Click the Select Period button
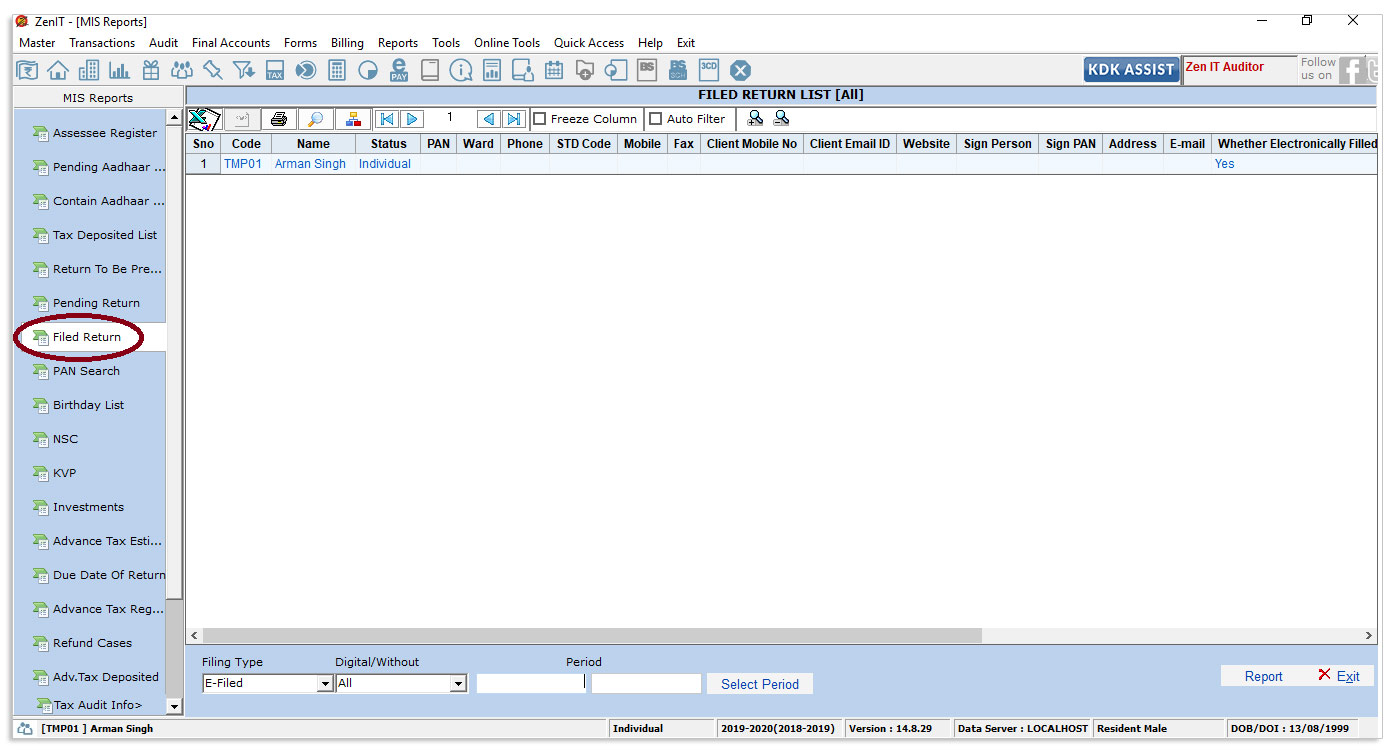Image resolution: width=1395 pixels, height=753 pixels. click(759, 684)
